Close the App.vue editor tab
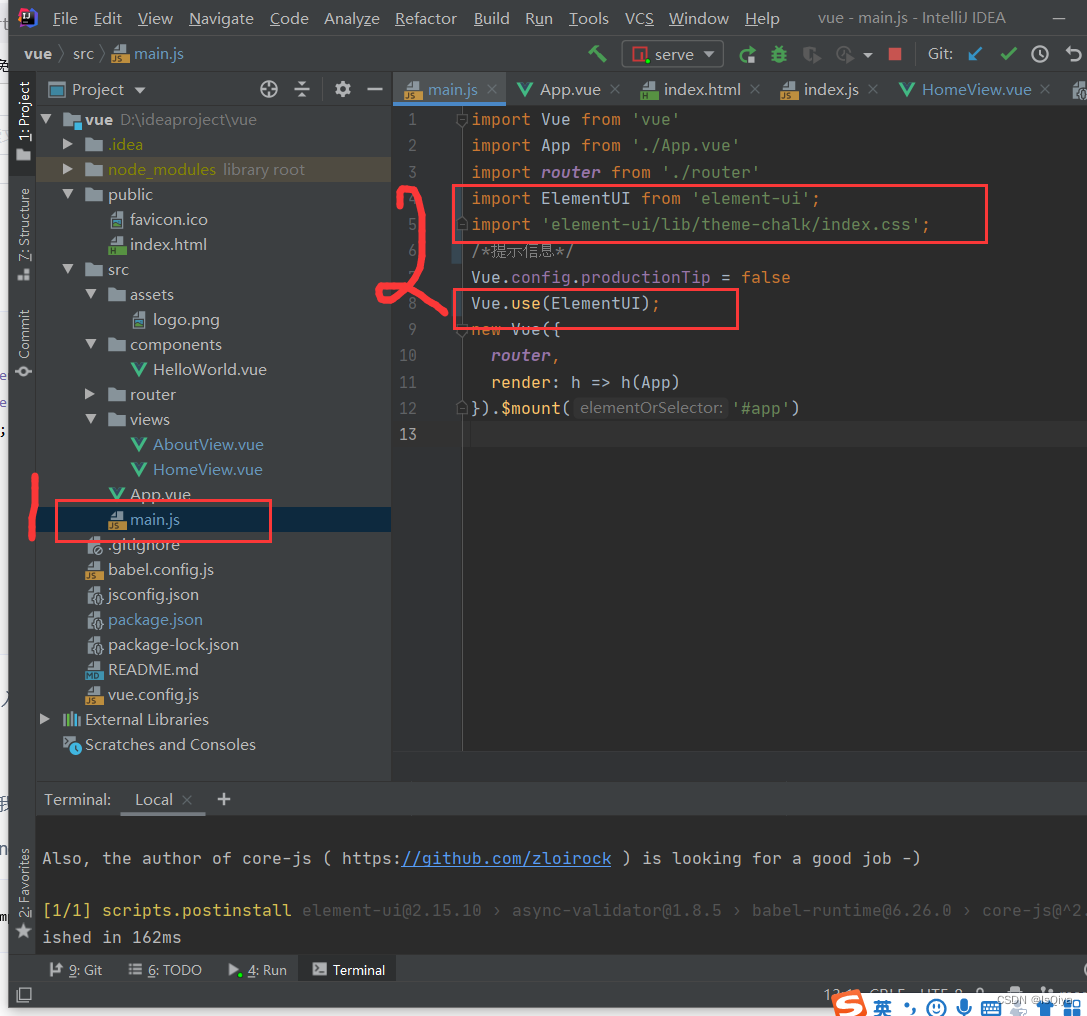Screen dimensions: 1087x1016 [x=615, y=89]
